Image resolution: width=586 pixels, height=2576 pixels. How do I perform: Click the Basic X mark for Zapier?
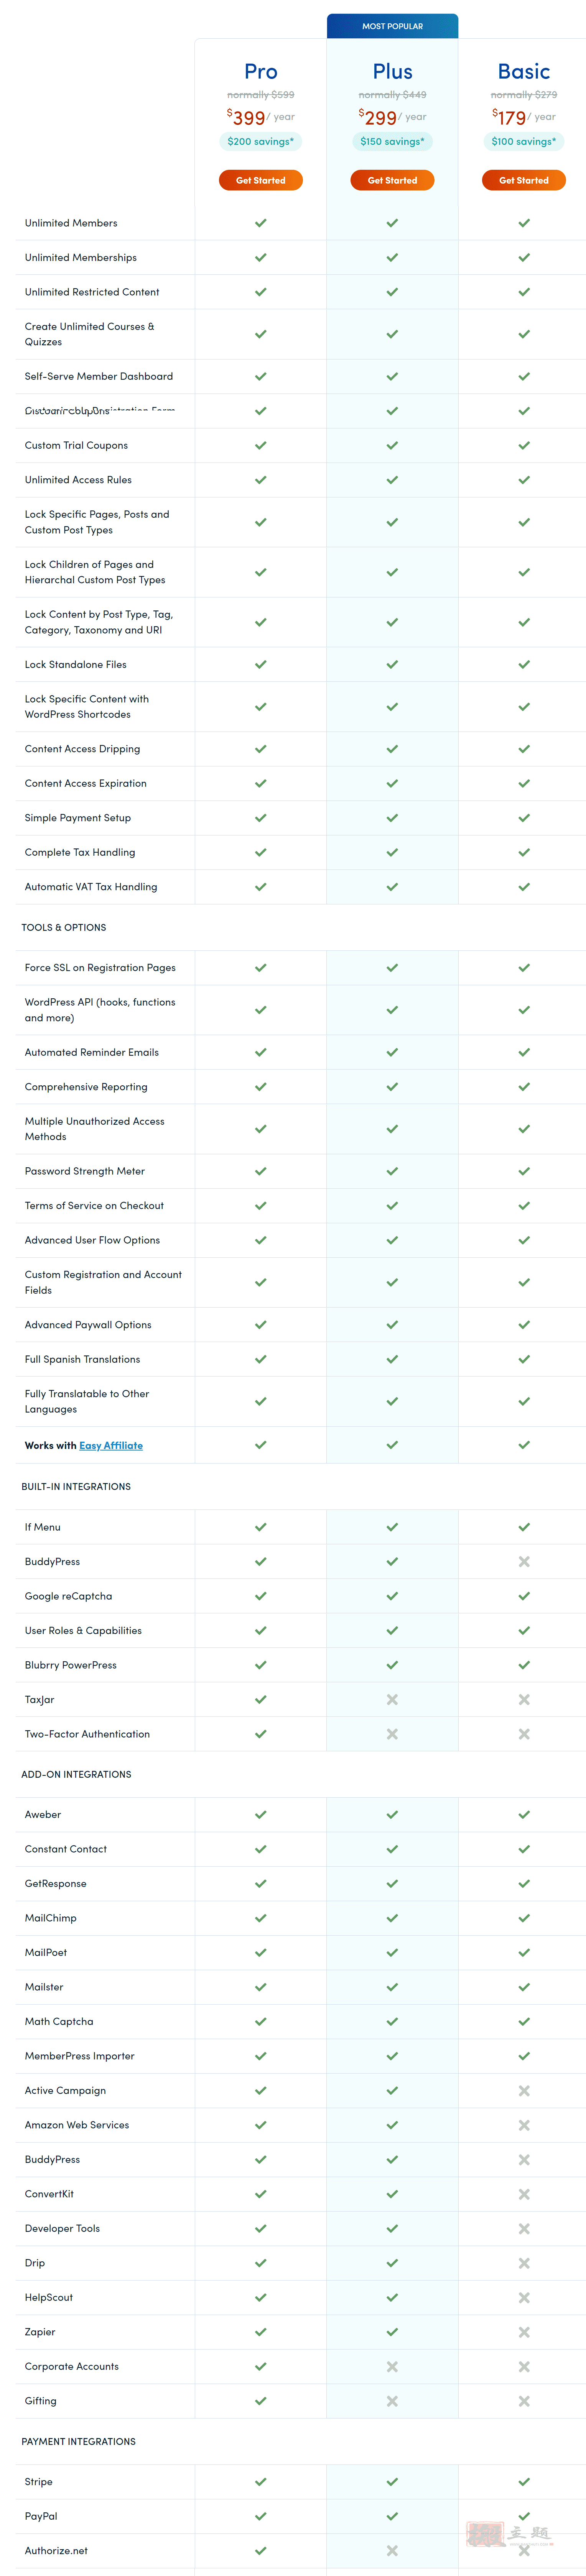pyautogui.click(x=524, y=2331)
